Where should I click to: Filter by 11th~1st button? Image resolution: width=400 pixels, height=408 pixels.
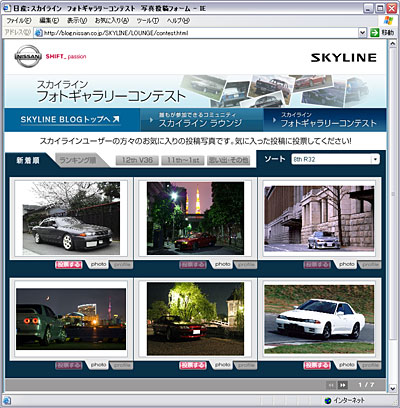183,160
